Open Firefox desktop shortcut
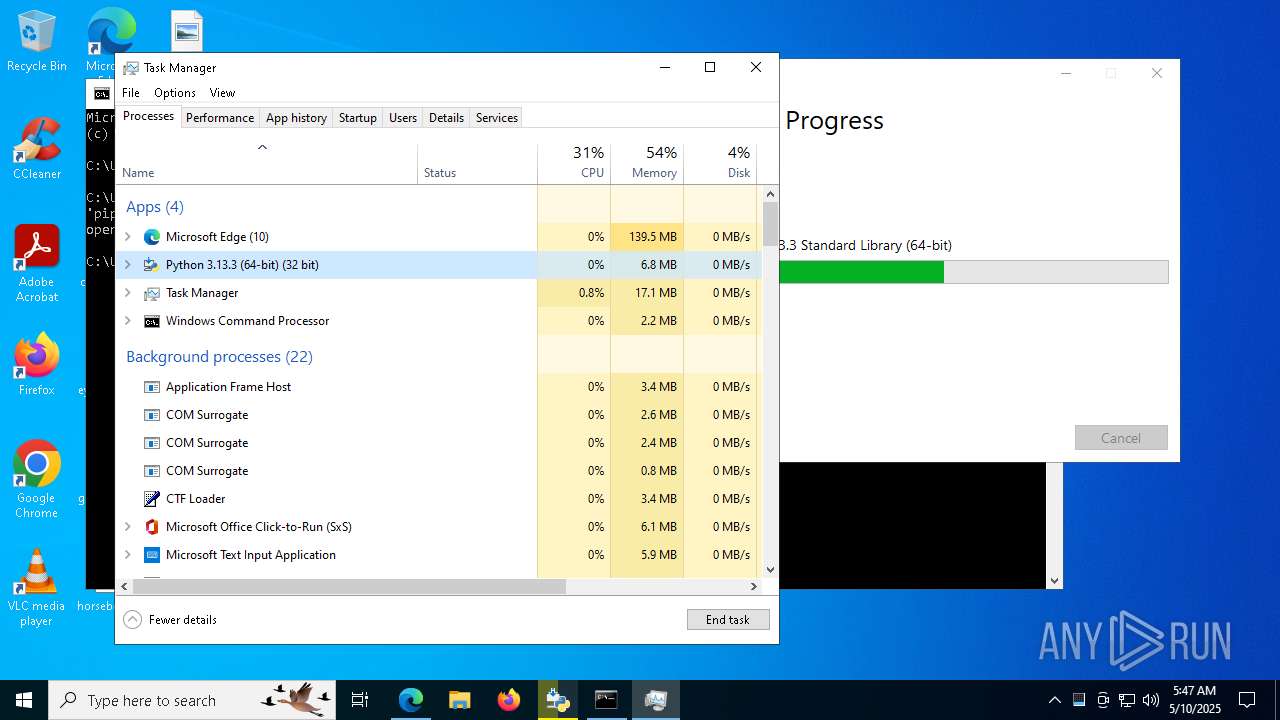1280x720 pixels. click(x=37, y=364)
